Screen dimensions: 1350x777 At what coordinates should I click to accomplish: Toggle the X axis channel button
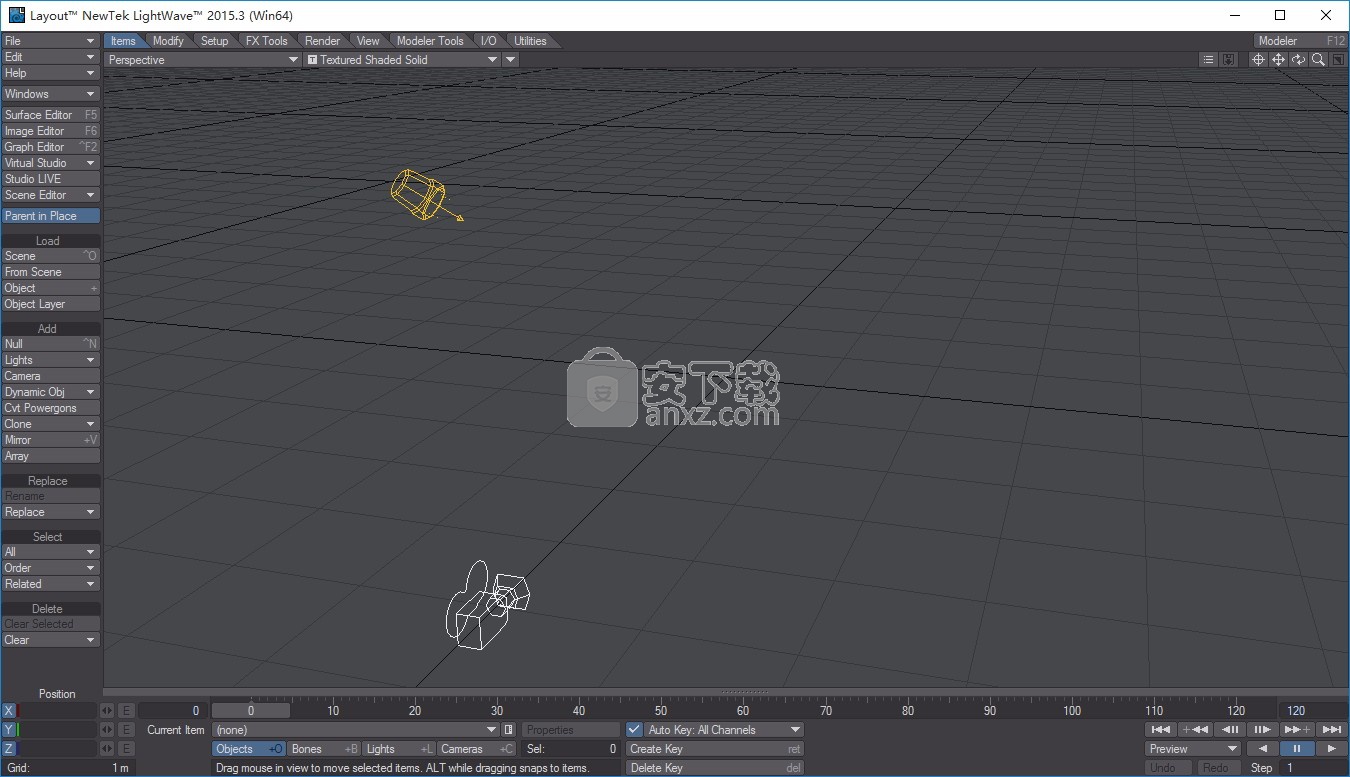(9, 710)
